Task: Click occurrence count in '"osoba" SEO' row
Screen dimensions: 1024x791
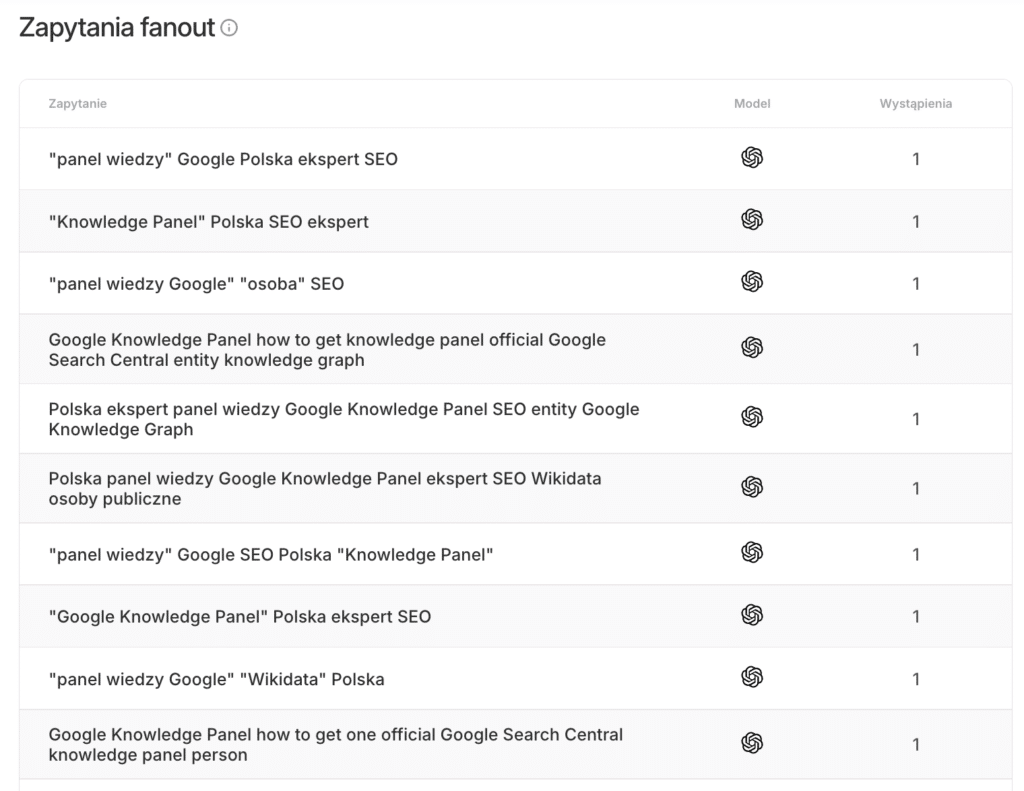Action: coord(916,284)
